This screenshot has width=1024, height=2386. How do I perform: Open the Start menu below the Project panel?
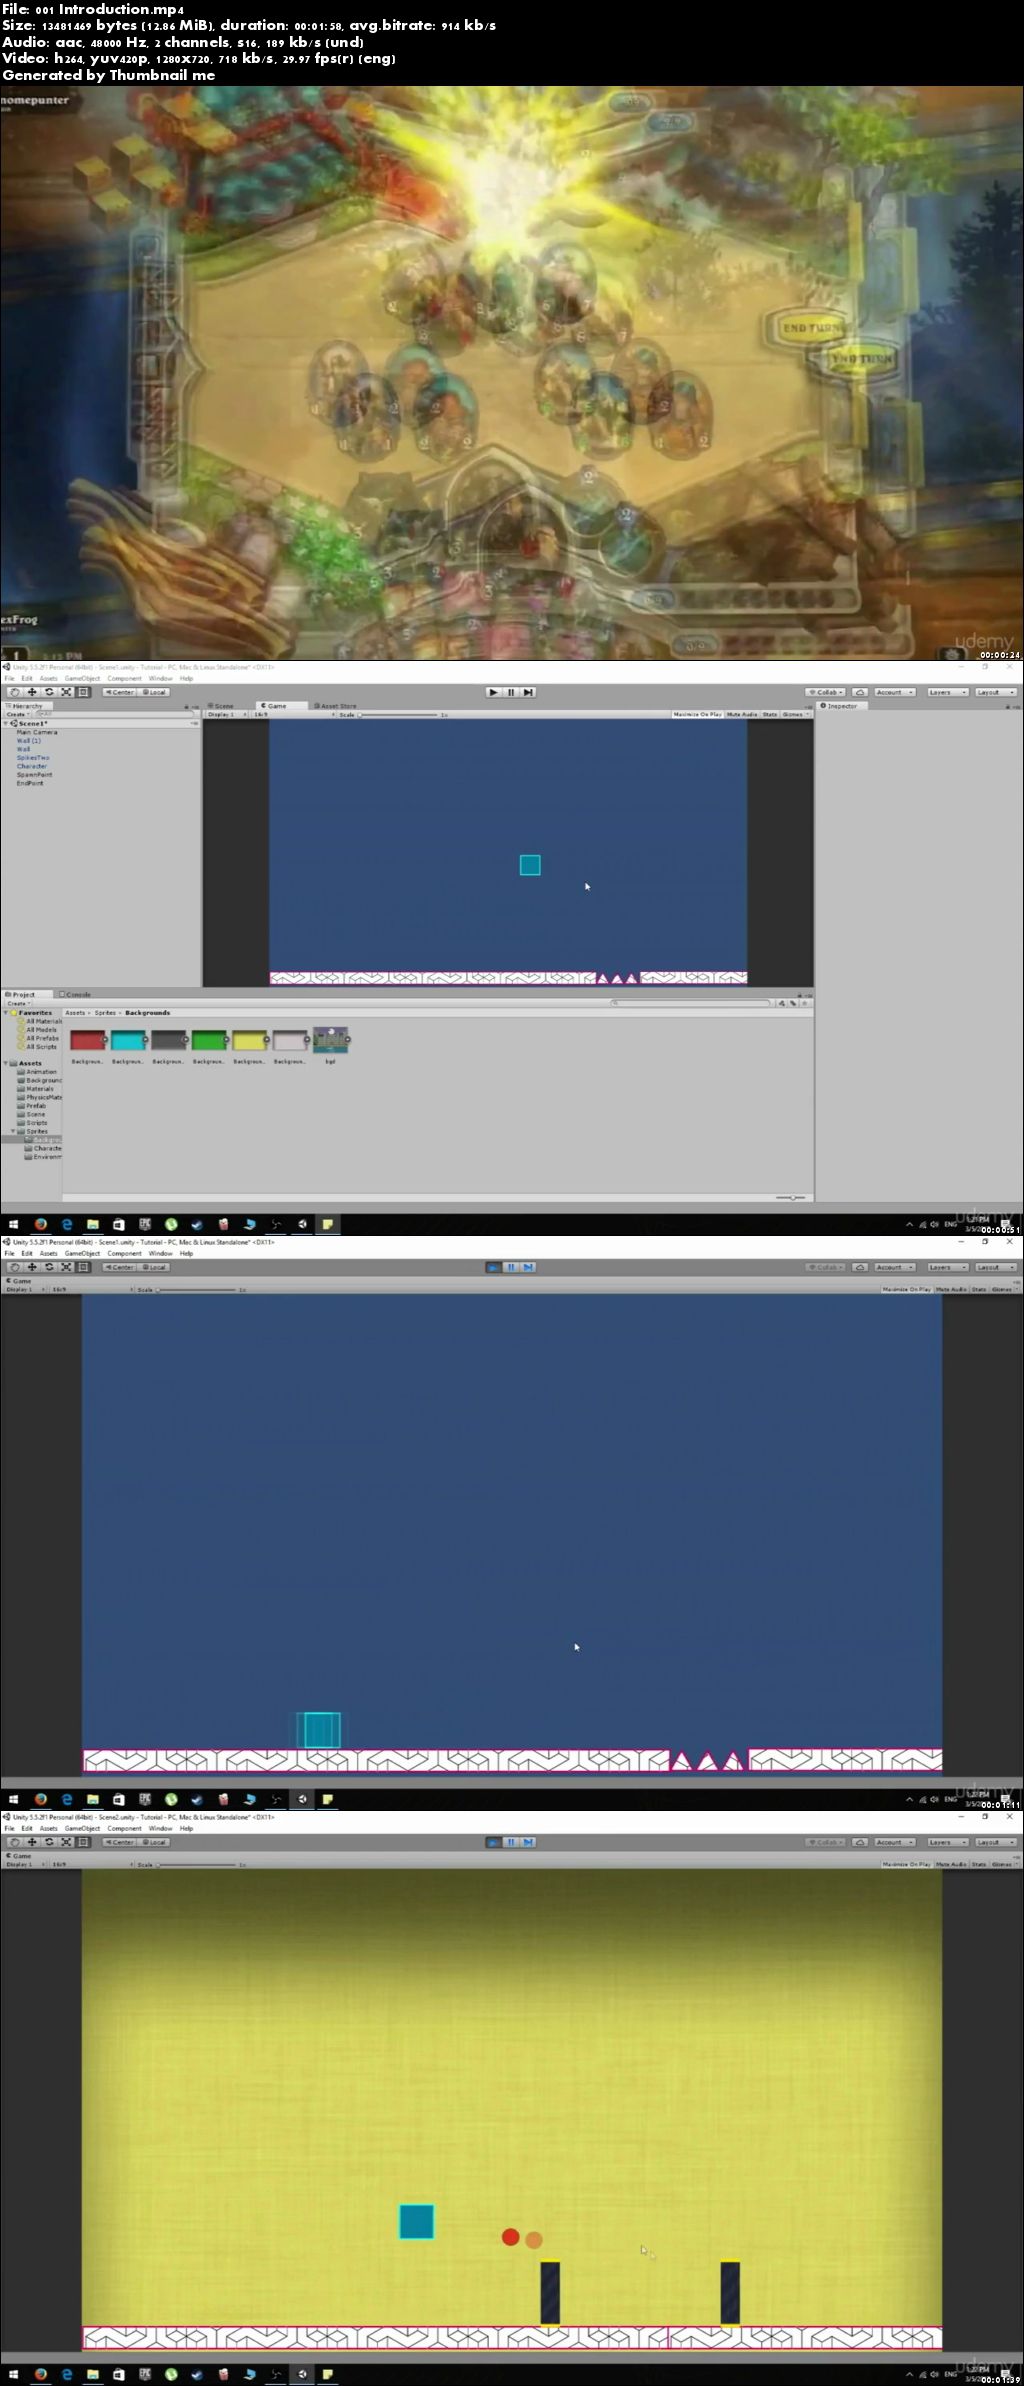point(14,1224)
